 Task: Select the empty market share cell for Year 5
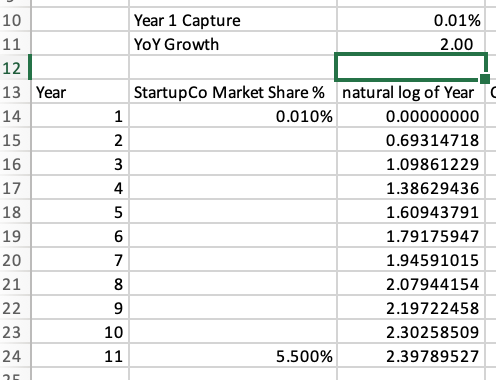click(x=233, y=212)
